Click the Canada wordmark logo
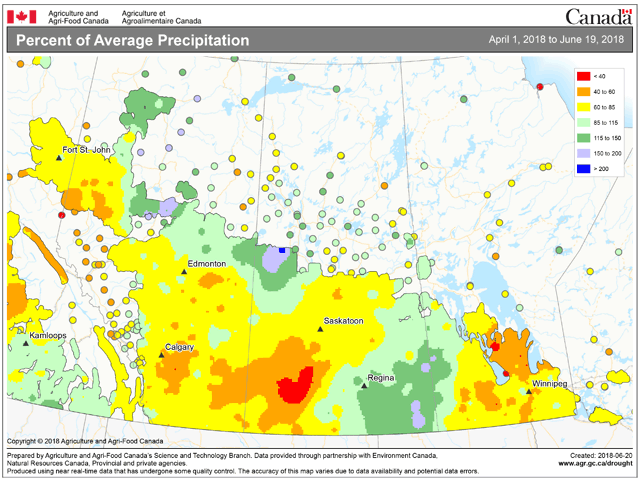This screenshot has width=640, height=480. (598, 15)
